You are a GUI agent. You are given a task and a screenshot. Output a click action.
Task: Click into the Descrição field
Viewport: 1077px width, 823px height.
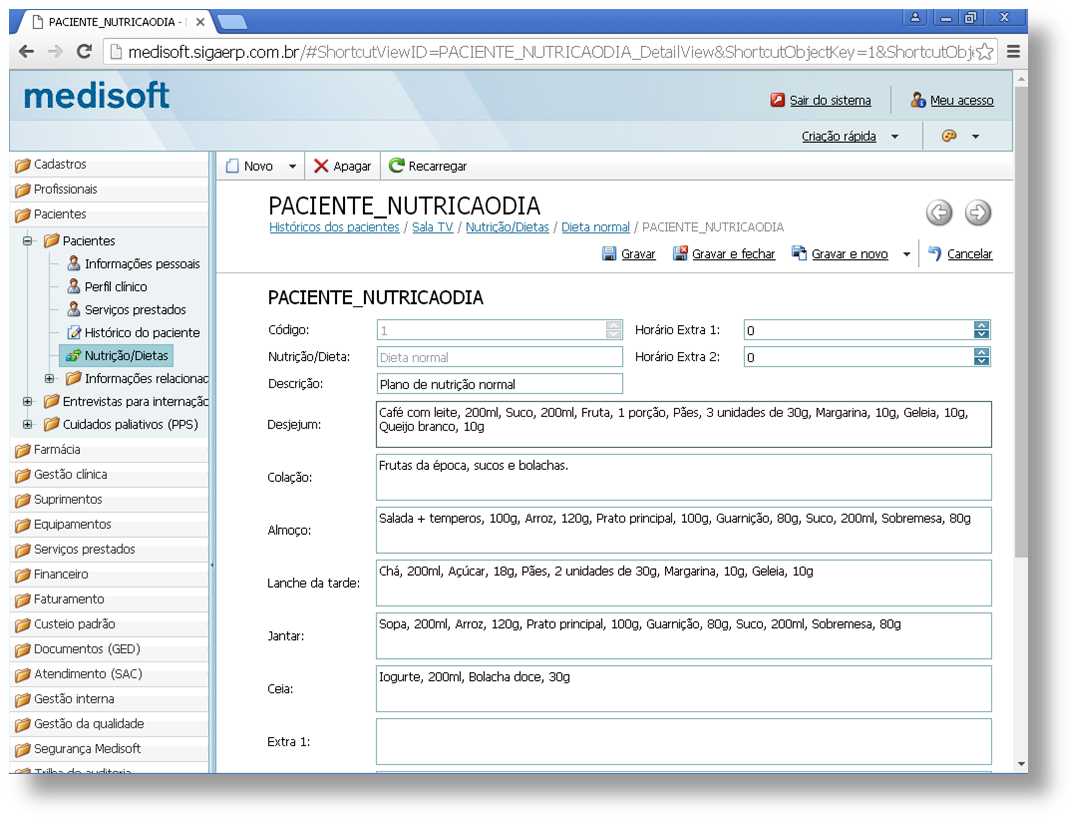coord(499,384)
